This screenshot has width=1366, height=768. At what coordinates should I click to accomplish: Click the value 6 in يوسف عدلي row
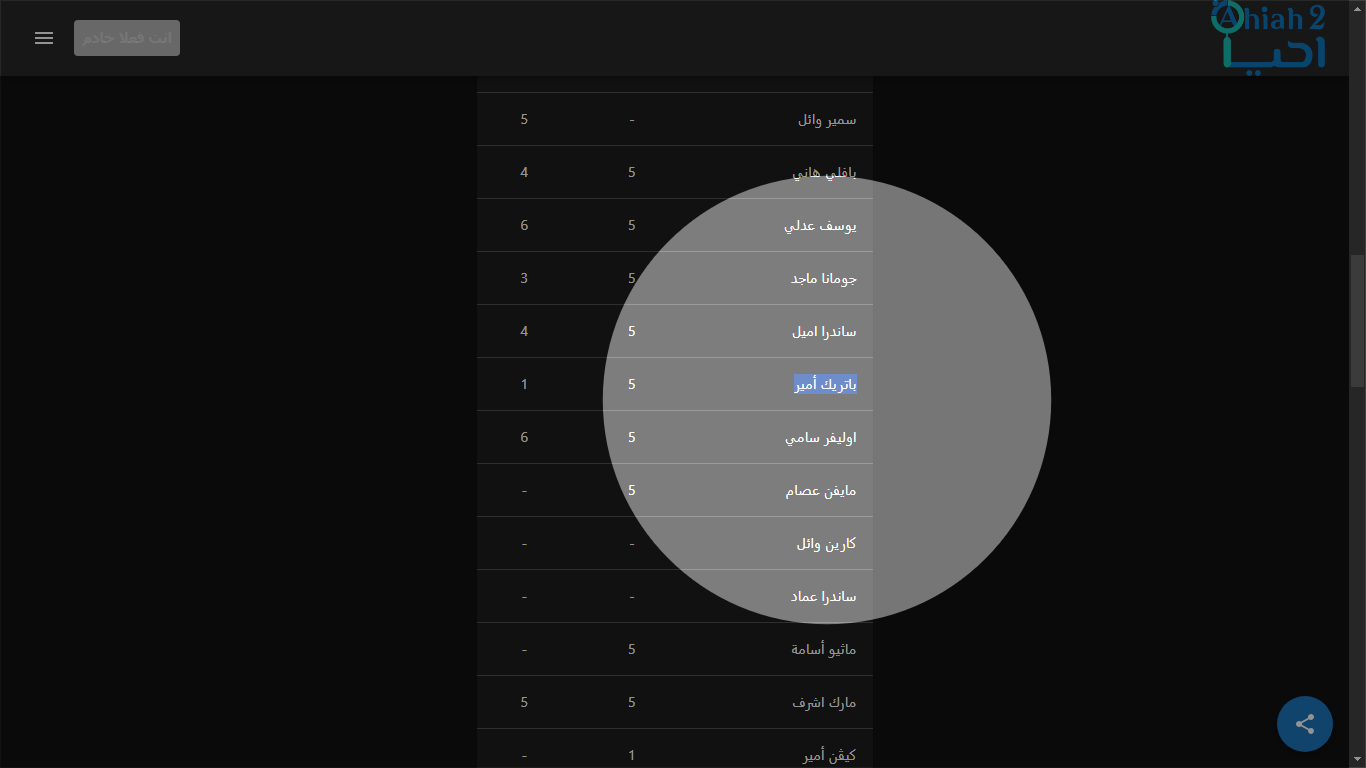(524, 226)
